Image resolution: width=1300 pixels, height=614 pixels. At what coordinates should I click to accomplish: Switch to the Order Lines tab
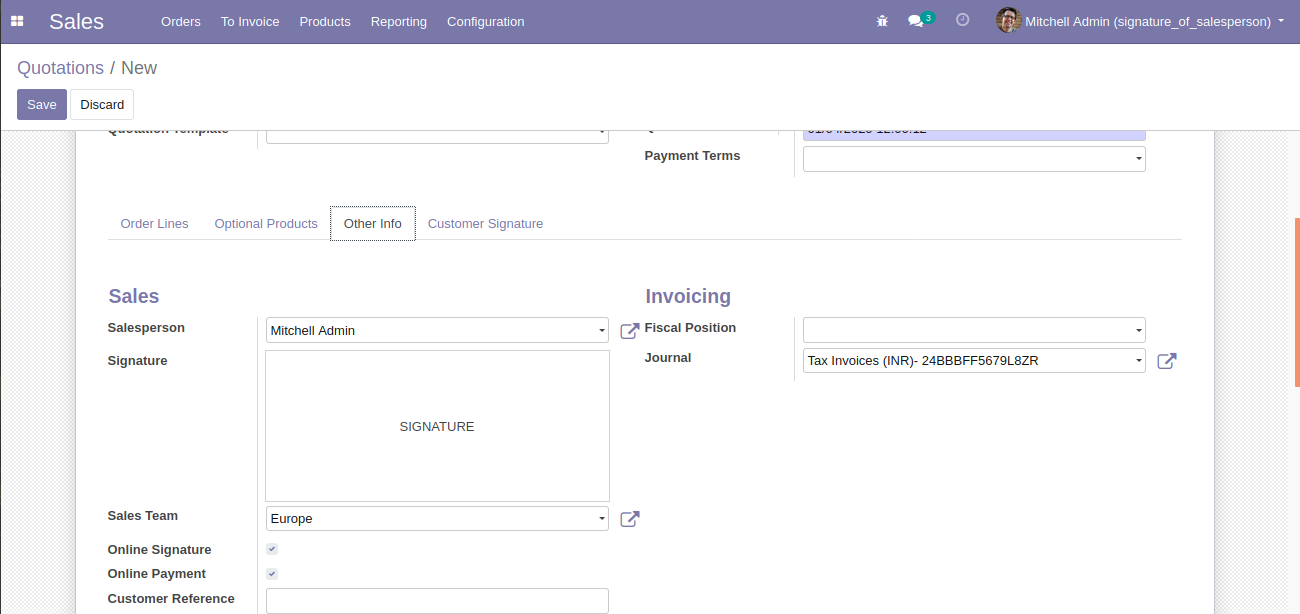click(x=154, y=224)
